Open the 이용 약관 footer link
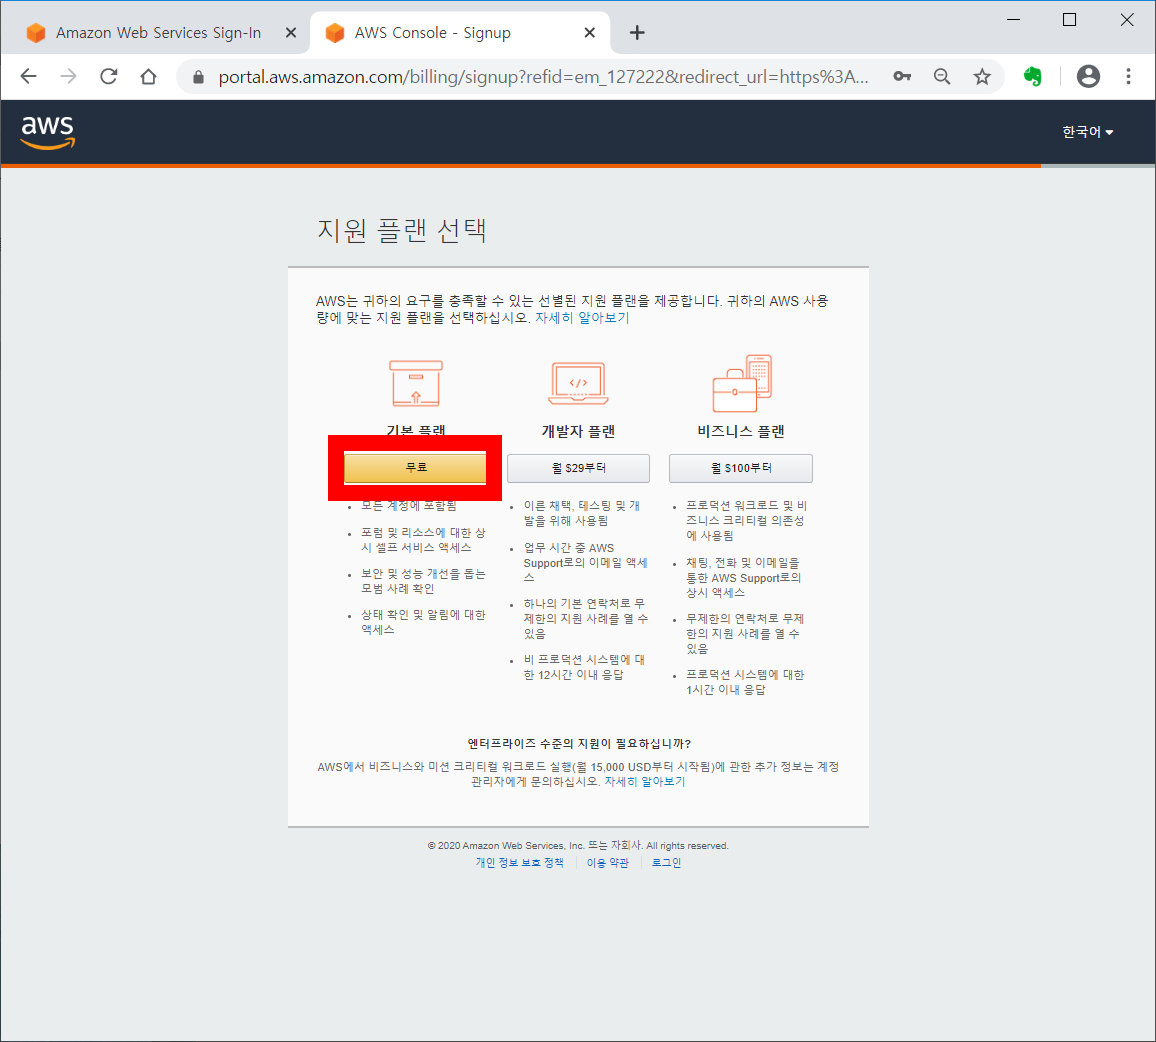Screen dimensions: 1156x1042 coord(607,863)
